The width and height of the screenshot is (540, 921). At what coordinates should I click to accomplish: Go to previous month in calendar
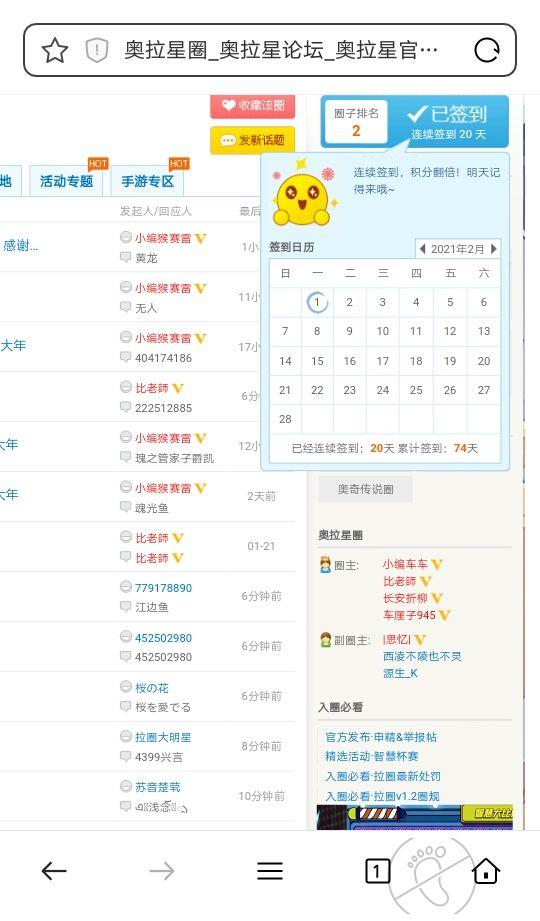(422, 249)
